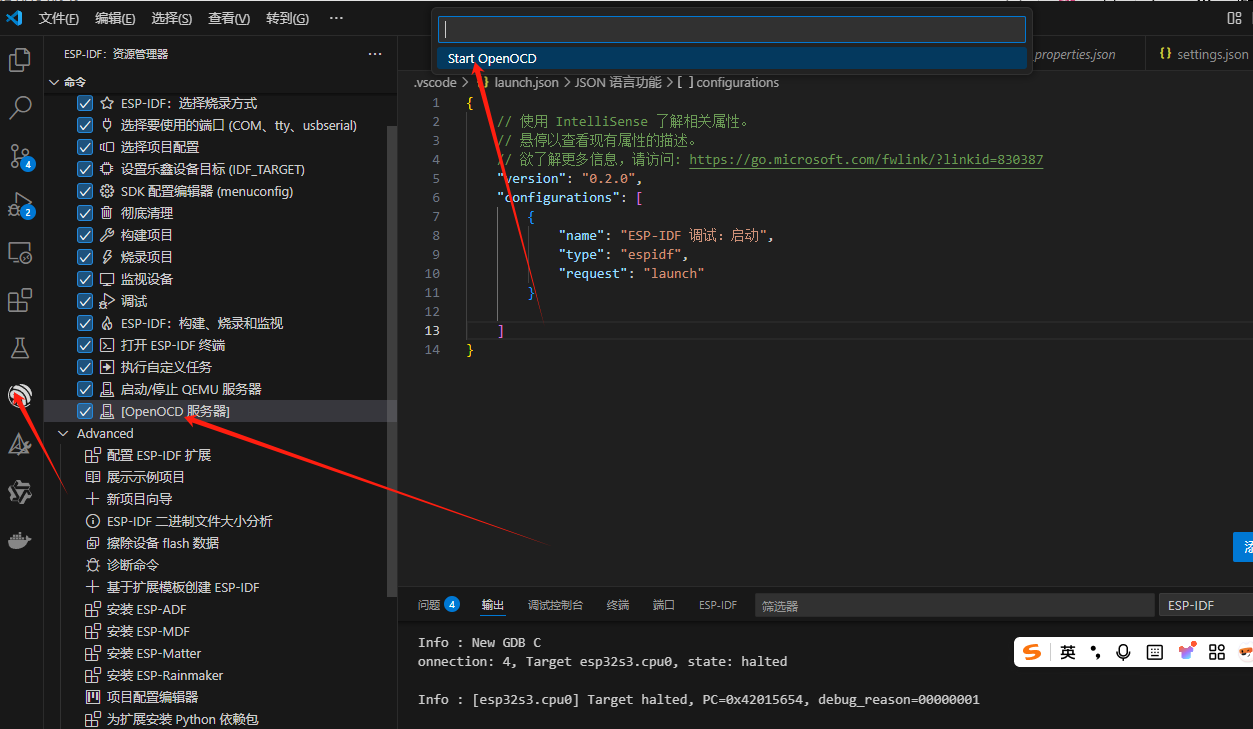Open the Explorer icon in activity bar
Viewport: 1253px width, 729px height.
pos(20,61)
